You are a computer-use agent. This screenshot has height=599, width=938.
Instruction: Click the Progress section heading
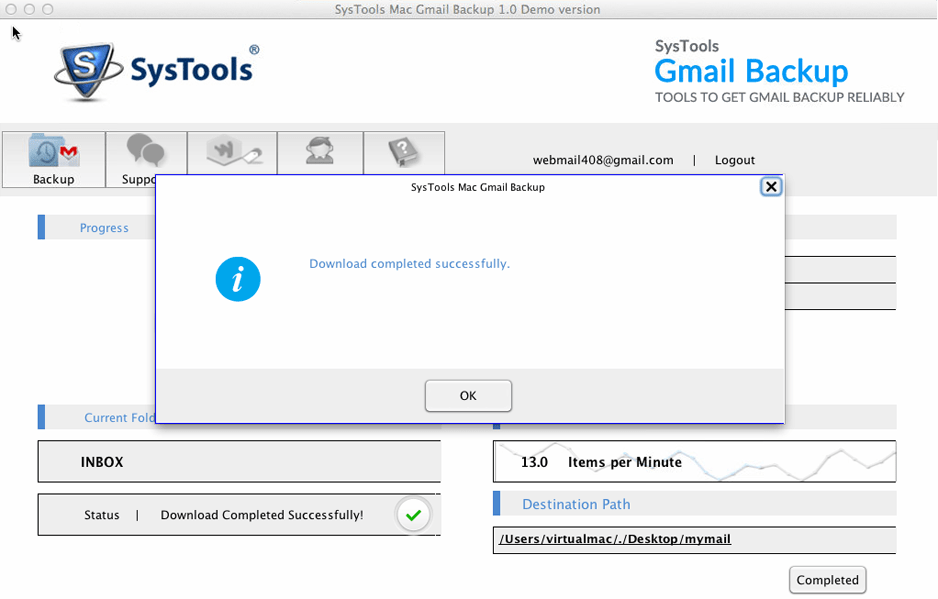coord(104,228)
